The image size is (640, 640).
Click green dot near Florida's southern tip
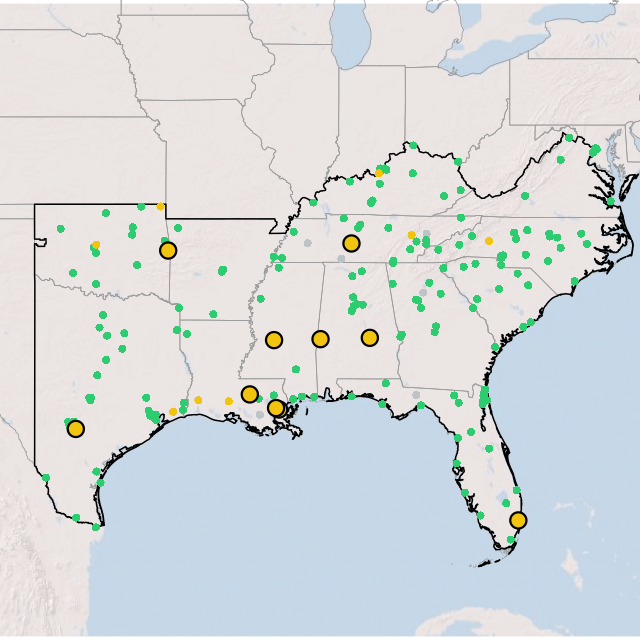tap(511, 540)
